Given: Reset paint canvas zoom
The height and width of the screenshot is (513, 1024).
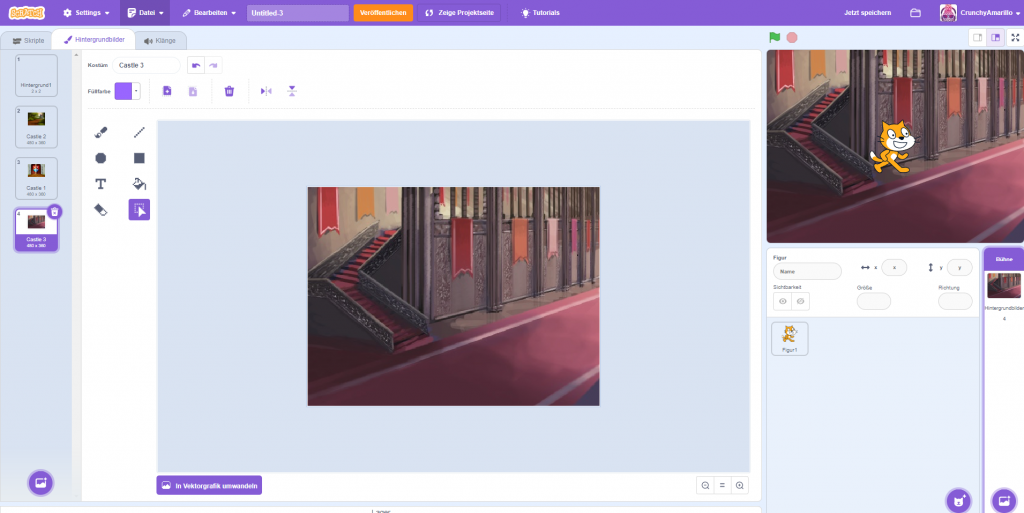Looking at the screenshot, I should tap(722, 486).
